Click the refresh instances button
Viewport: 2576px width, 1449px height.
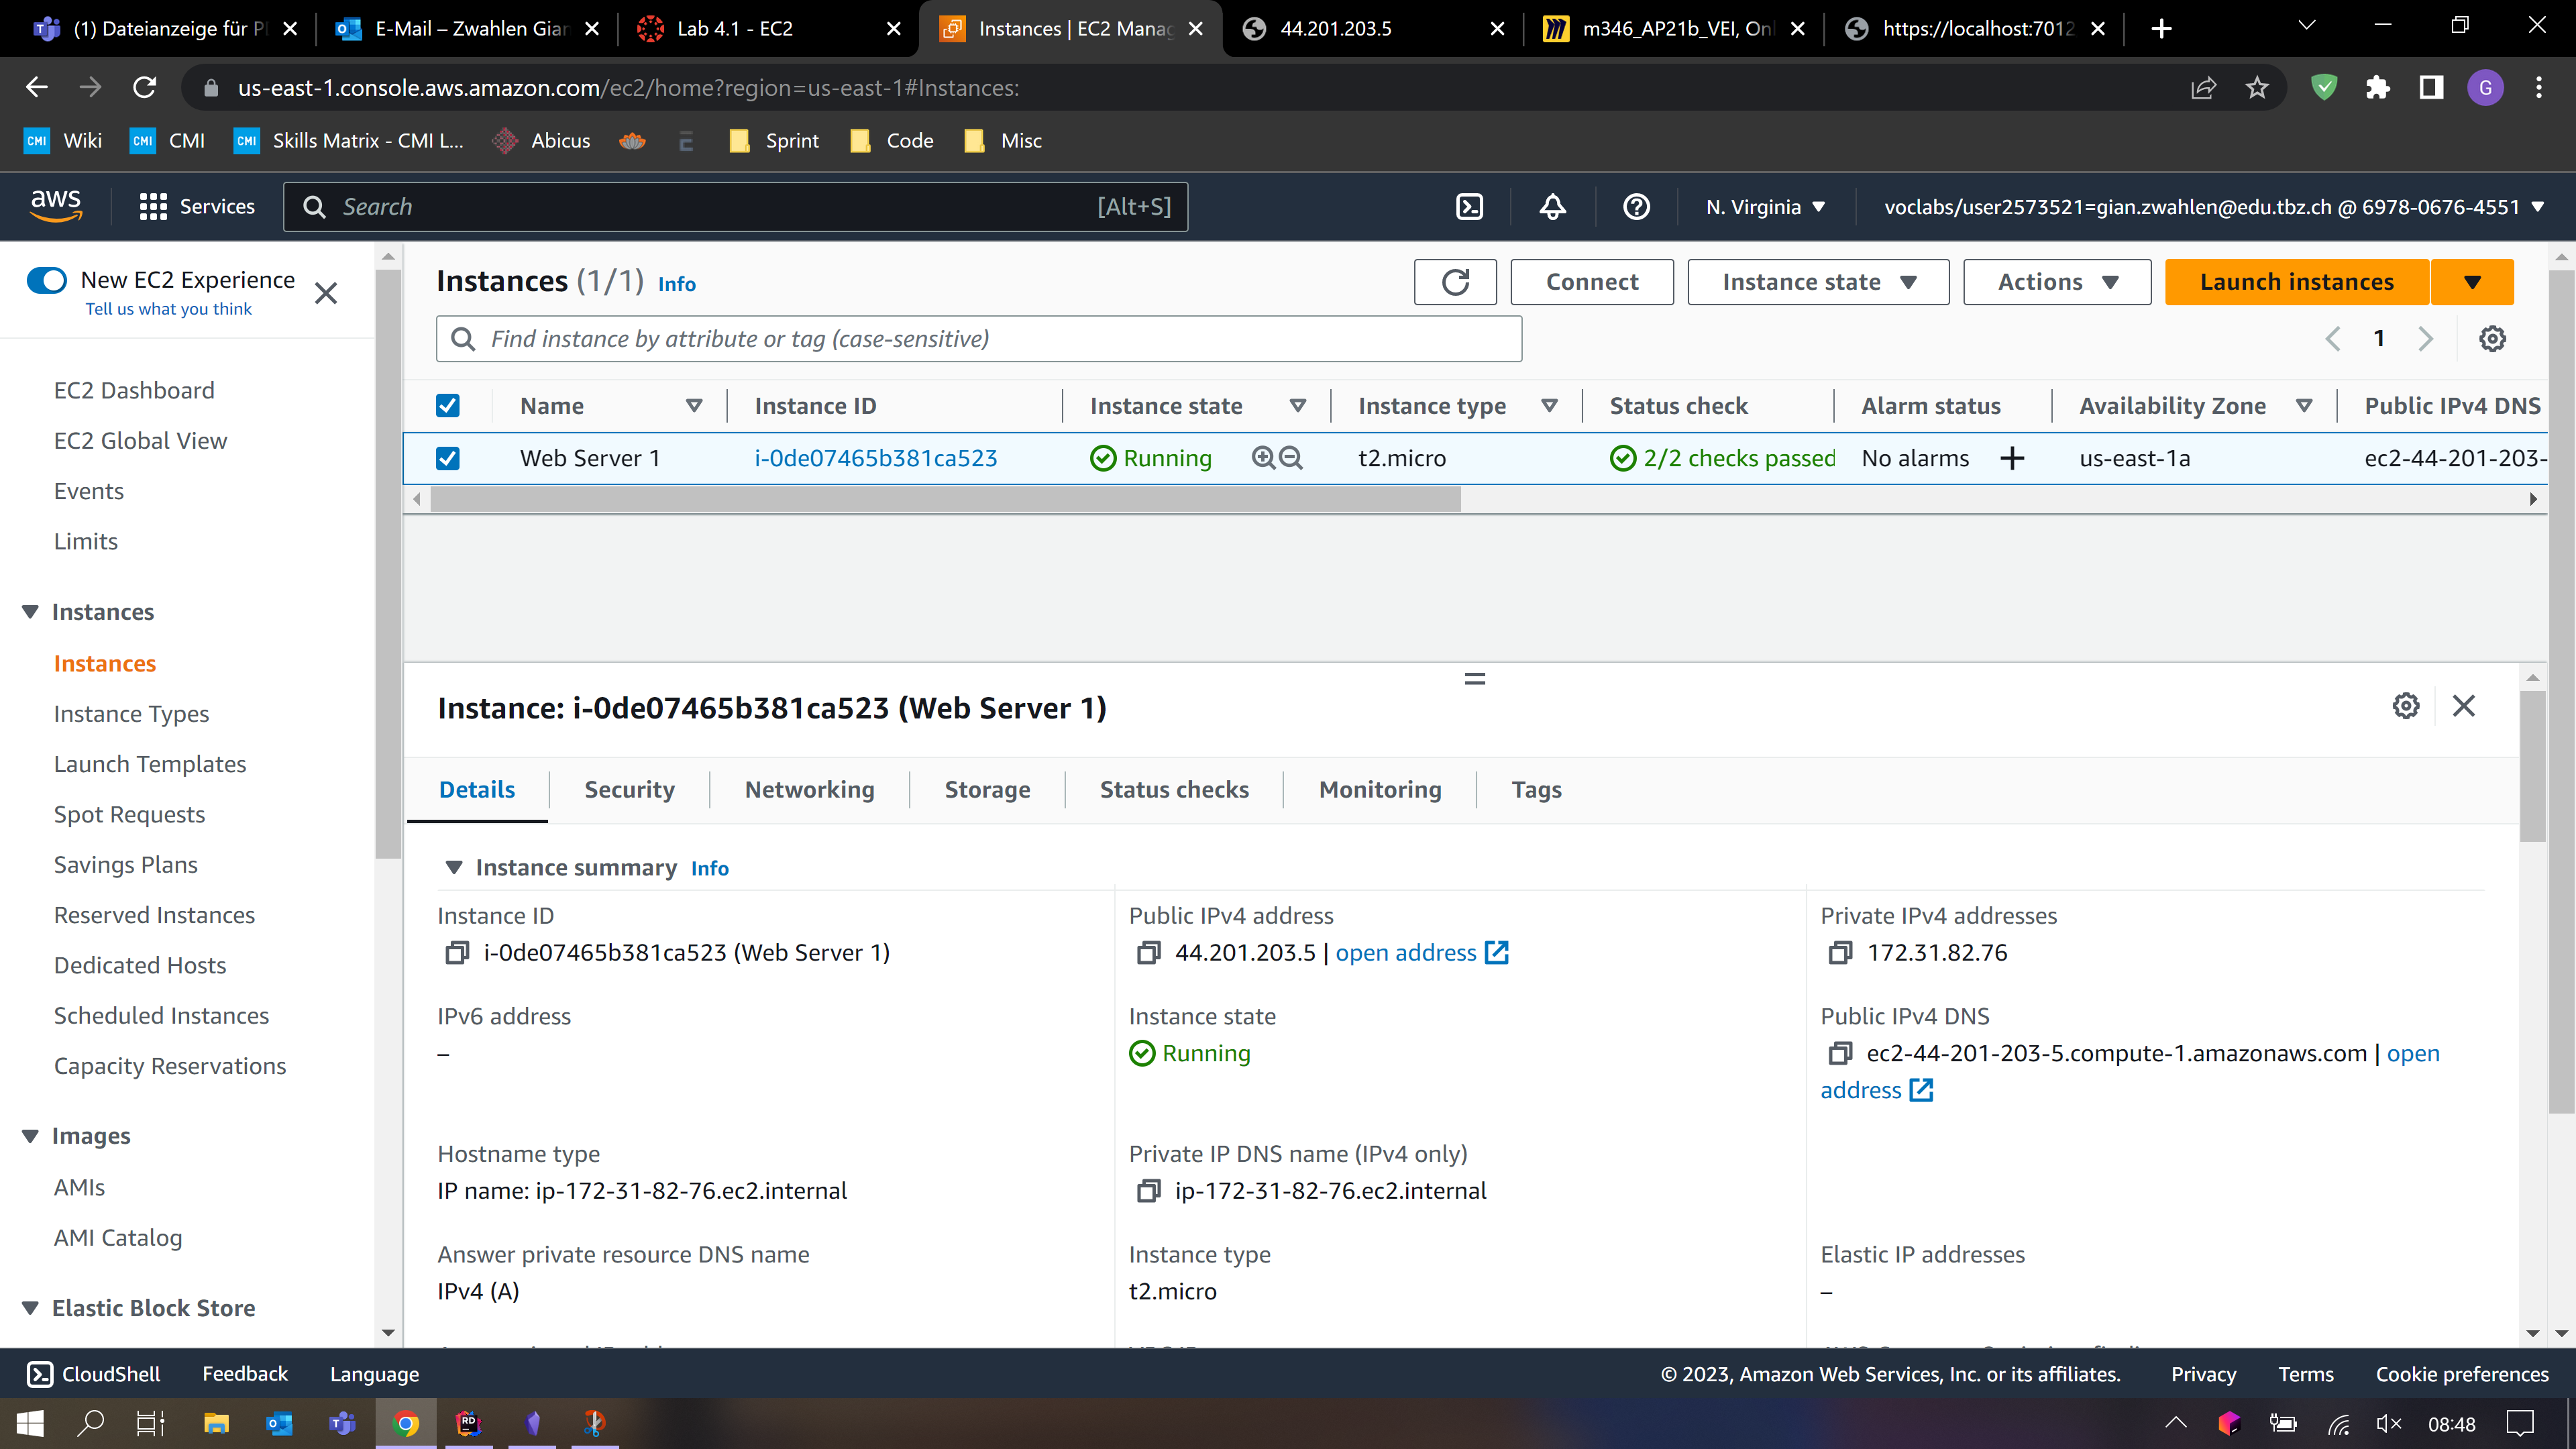pos(1455,282)
